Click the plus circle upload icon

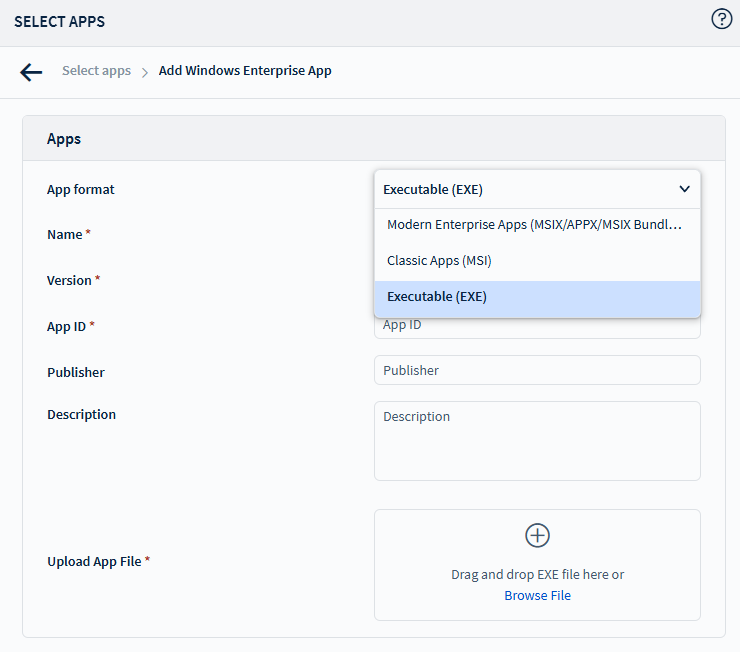point(537,535)
